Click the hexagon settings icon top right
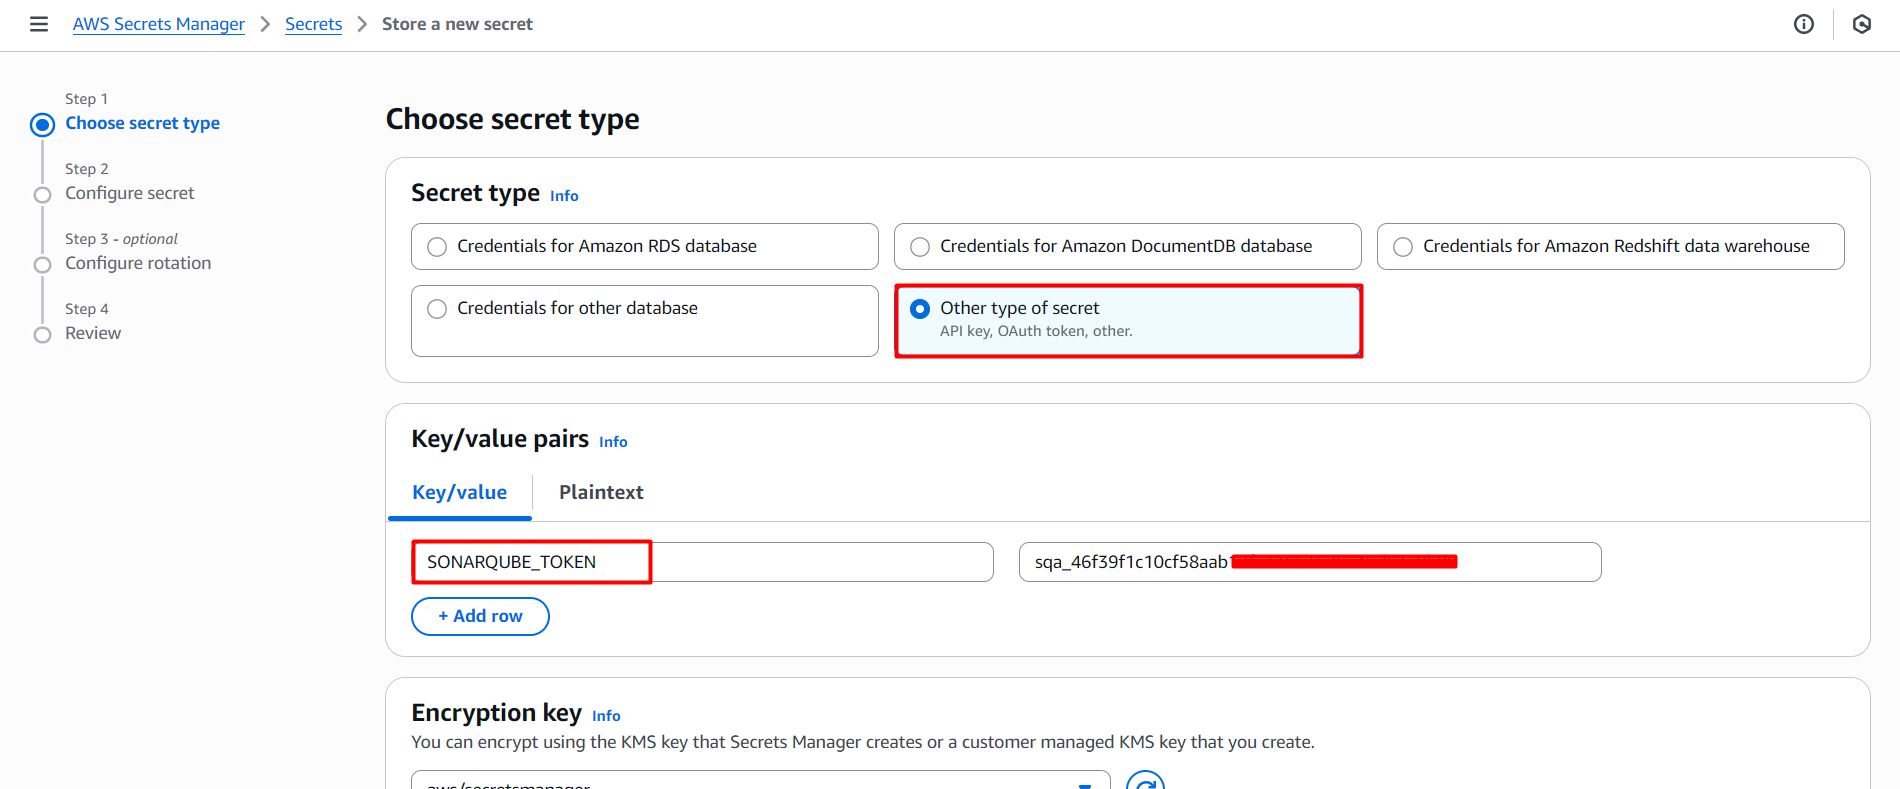Screen dimensions: 1900x789 [1862, 24]
